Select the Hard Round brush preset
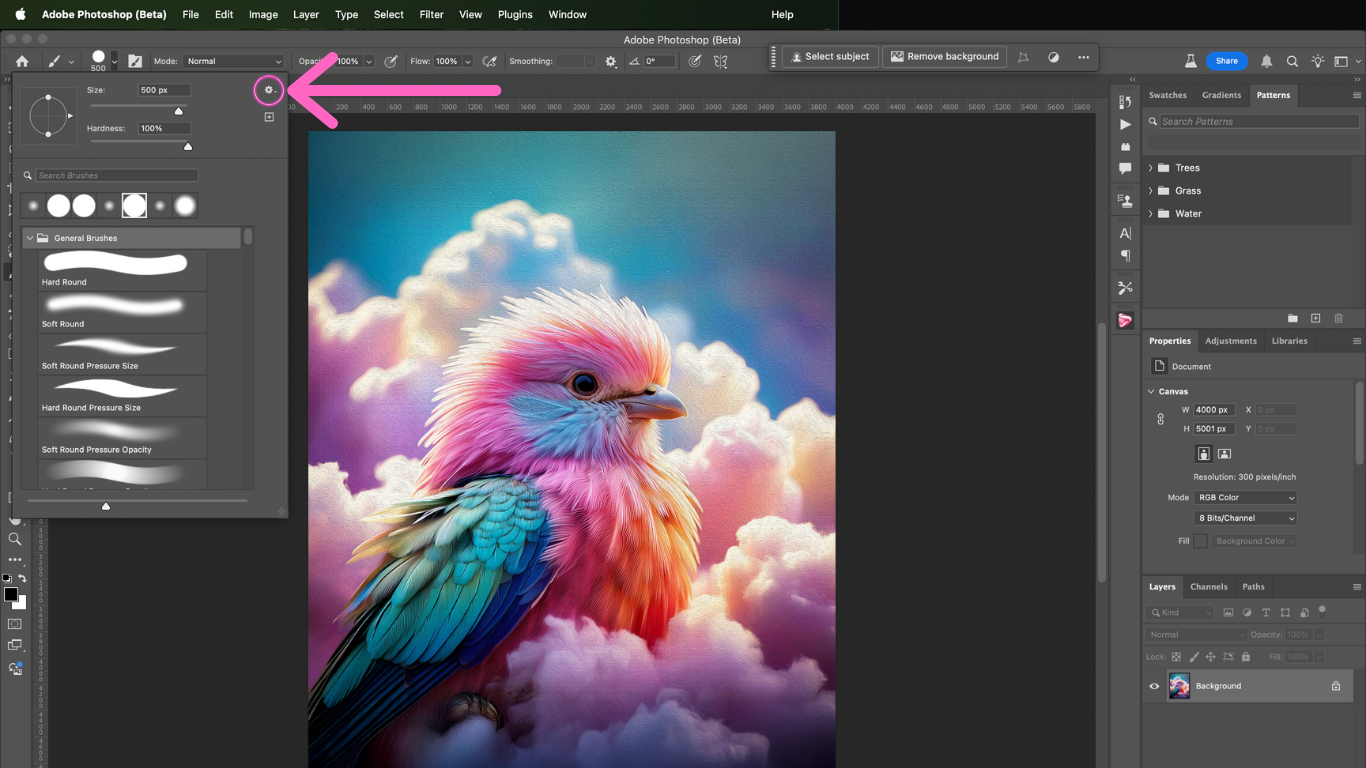1366x768 pixels. (123, 269)
